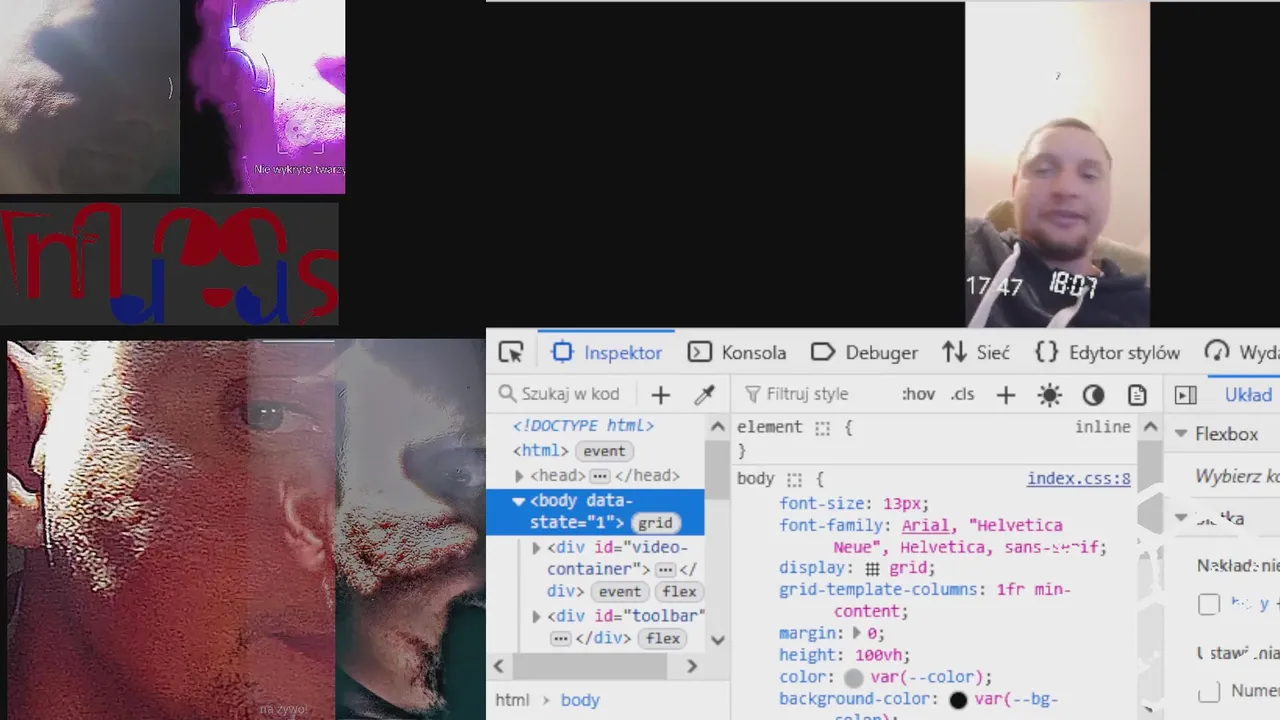This screenshot has width=1280, height=720.
Task: Click the rules pane scroll up arrow
Action: [1150, 427]
